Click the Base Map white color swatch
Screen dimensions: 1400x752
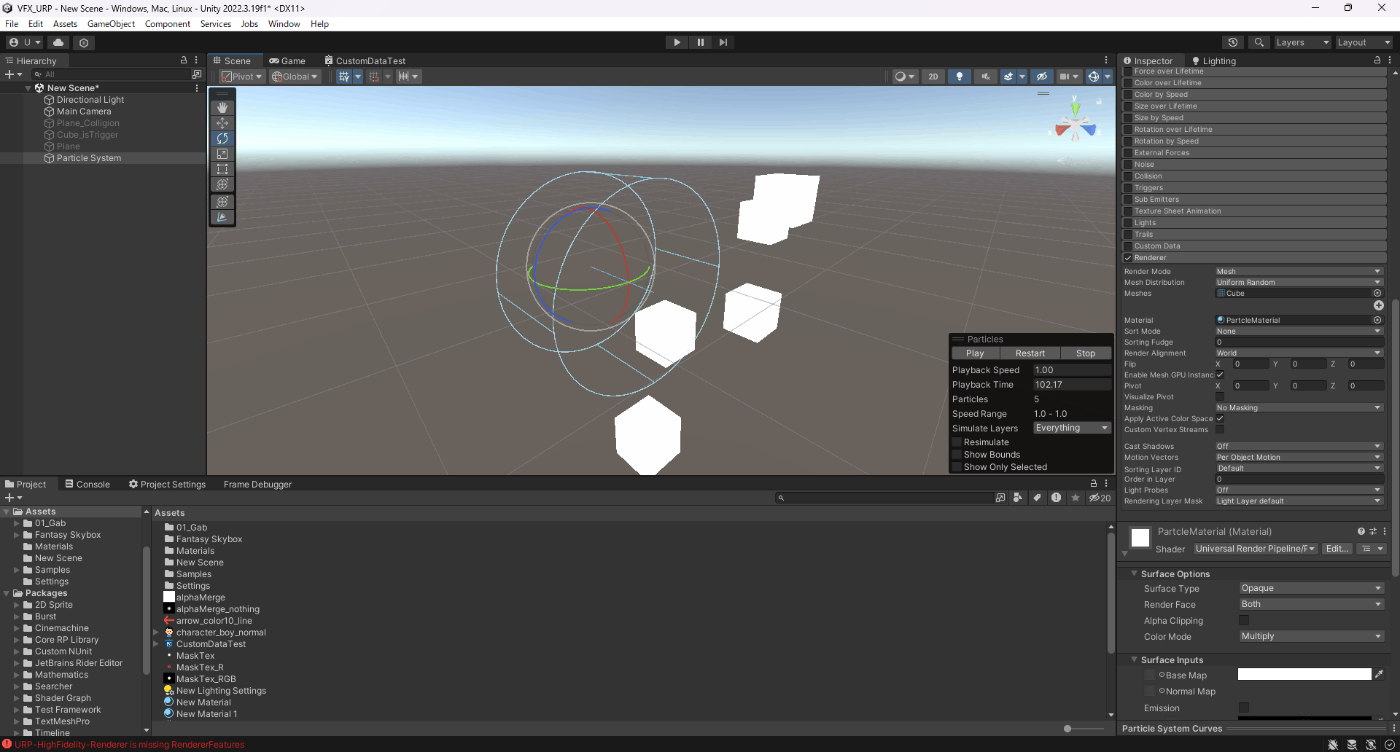click(x=1304, y=675)
